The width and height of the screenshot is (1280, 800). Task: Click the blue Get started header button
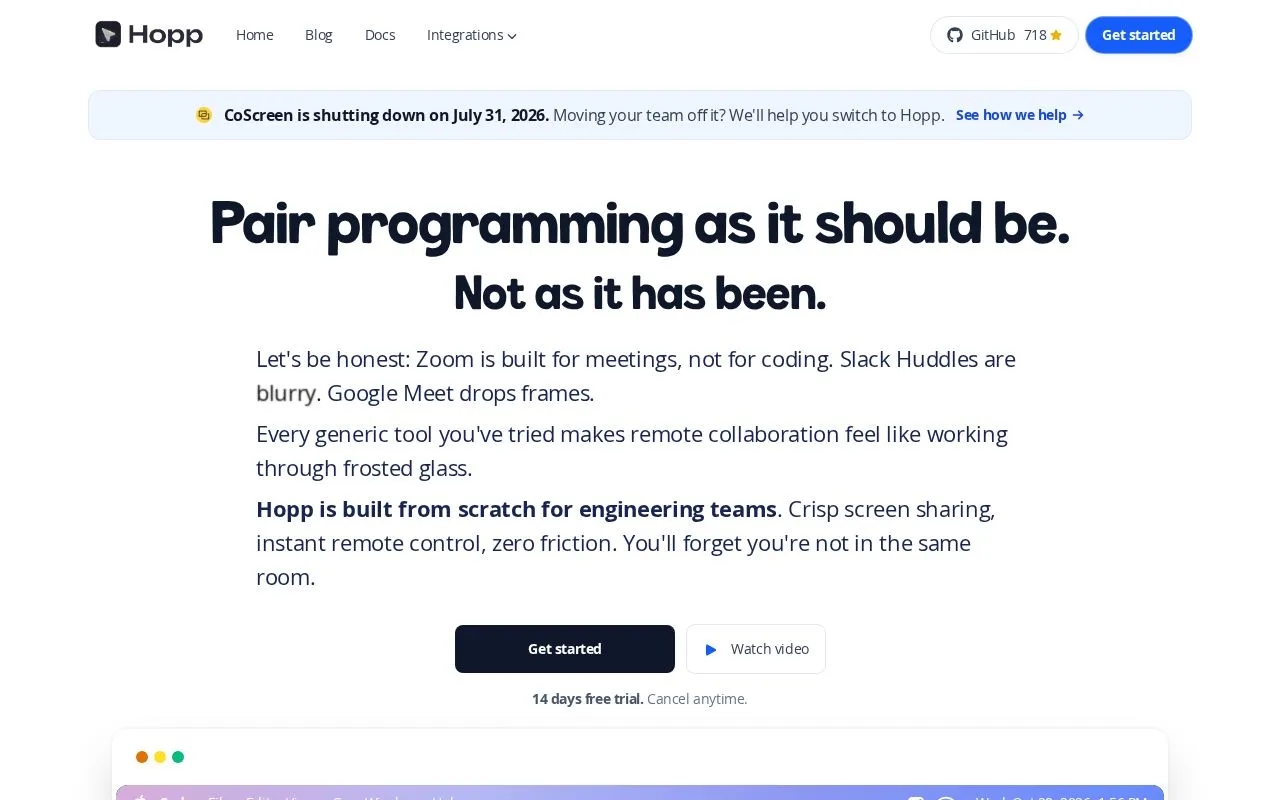[x=1139, y=35]
